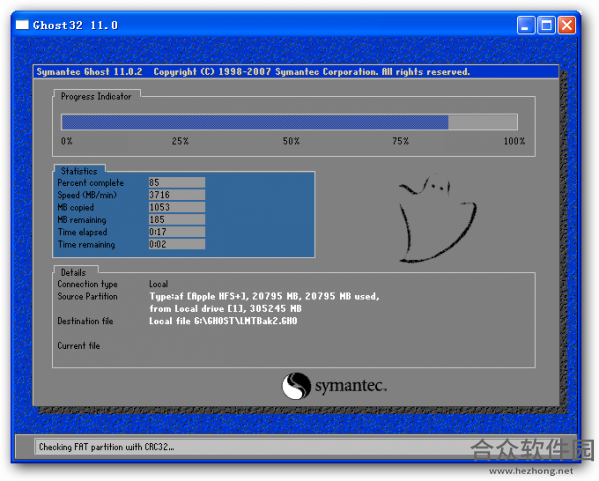This screenshot has height=481, width=599.
Task: Click the MB remaining value 185
Action: pyautogui.click(x=176, y=219)
